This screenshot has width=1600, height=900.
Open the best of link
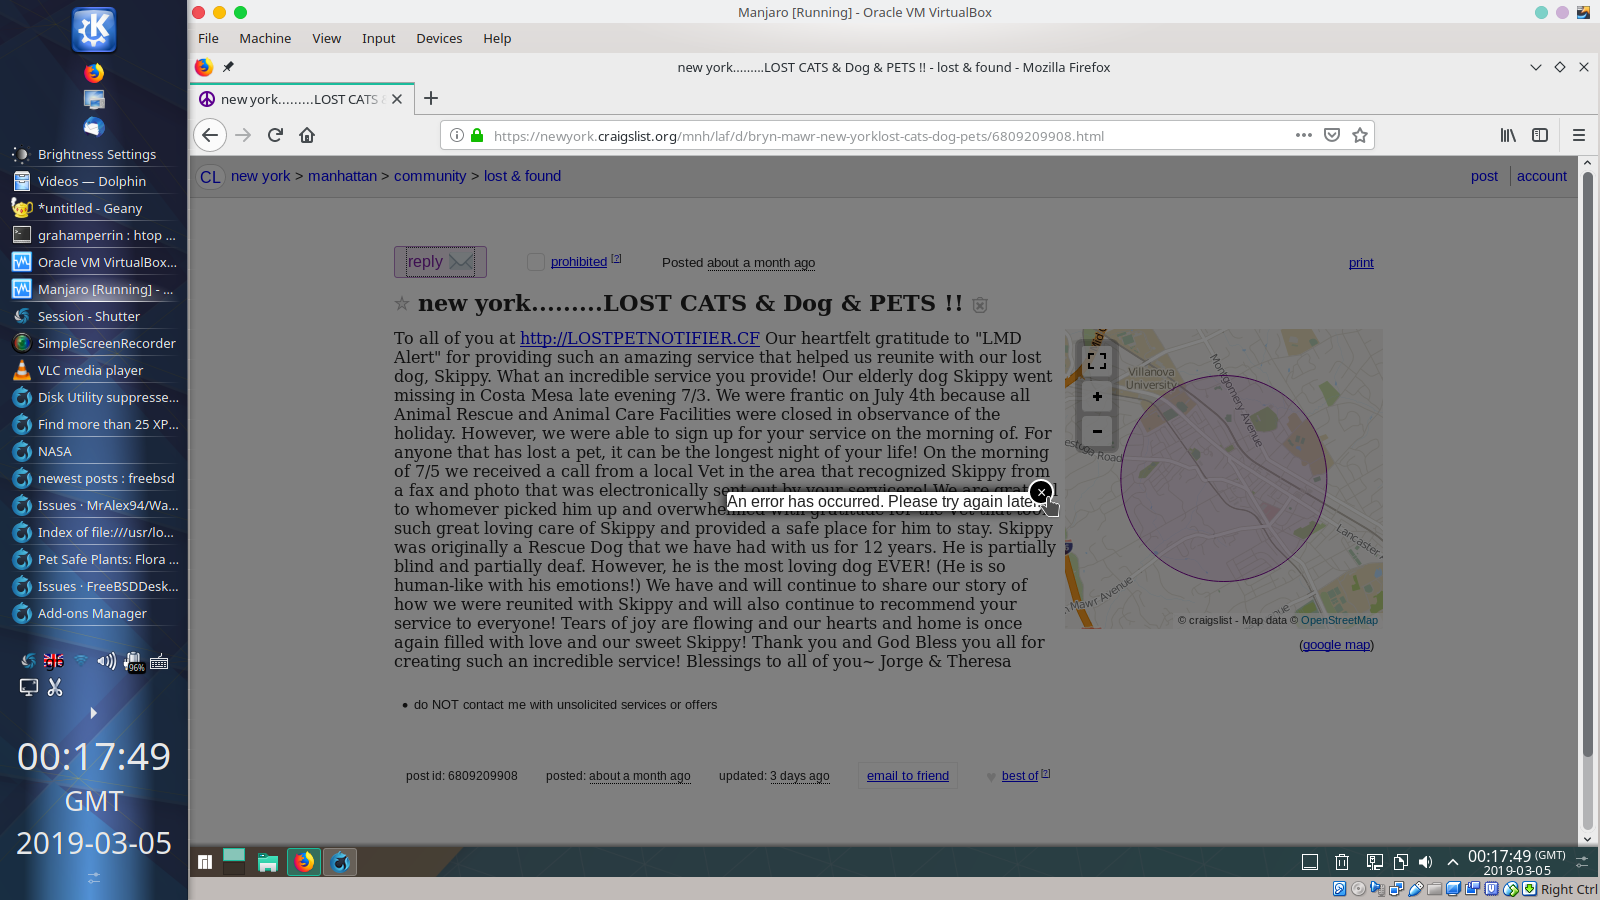point(1020,776)
